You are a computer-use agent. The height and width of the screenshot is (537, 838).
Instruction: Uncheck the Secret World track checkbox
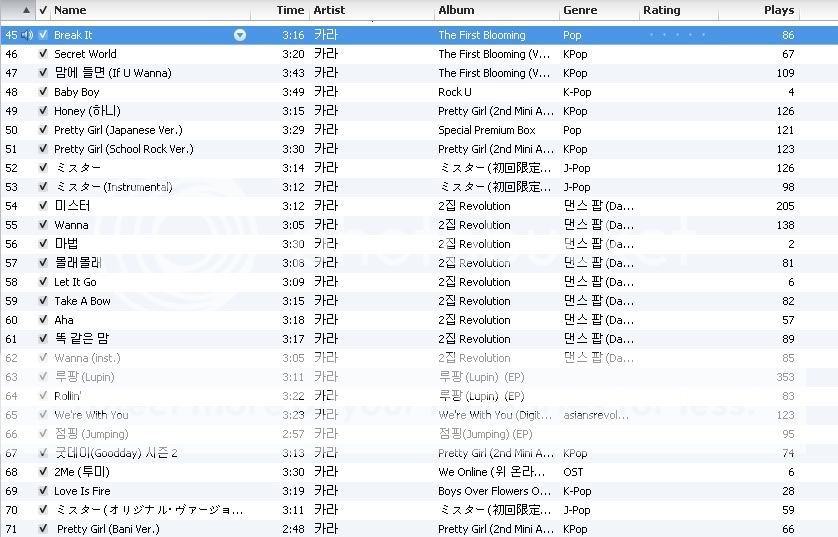(43, 54)
